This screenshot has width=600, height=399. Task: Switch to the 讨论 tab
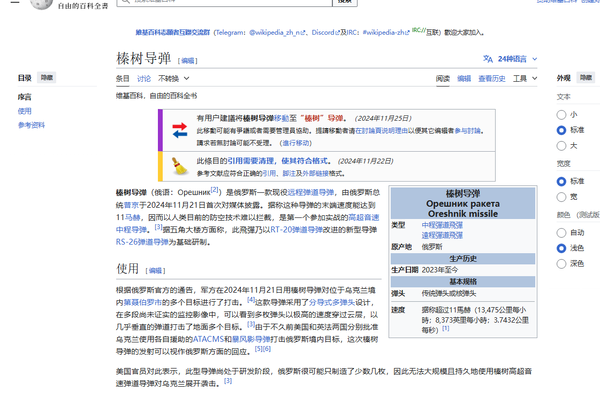click(144, 78)
